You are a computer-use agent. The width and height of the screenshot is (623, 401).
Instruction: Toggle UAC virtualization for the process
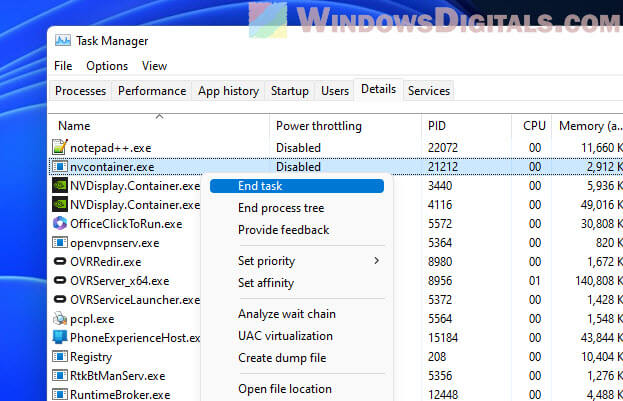[285, 336]
